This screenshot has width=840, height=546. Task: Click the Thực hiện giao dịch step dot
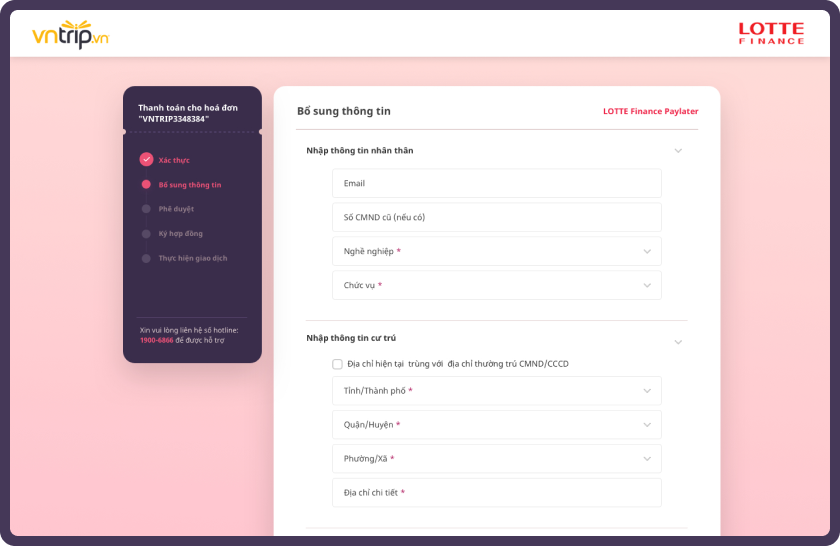click(146, 258)
